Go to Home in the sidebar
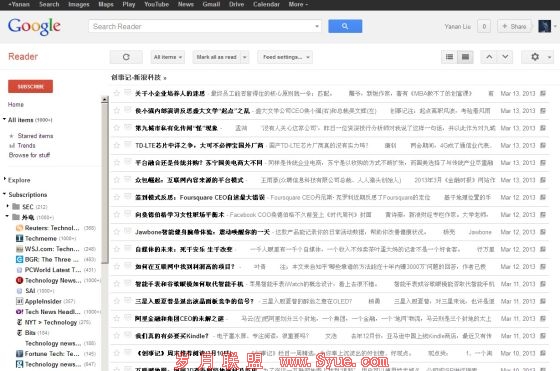This screenshot has height=371, width=560. click(16, 104)
